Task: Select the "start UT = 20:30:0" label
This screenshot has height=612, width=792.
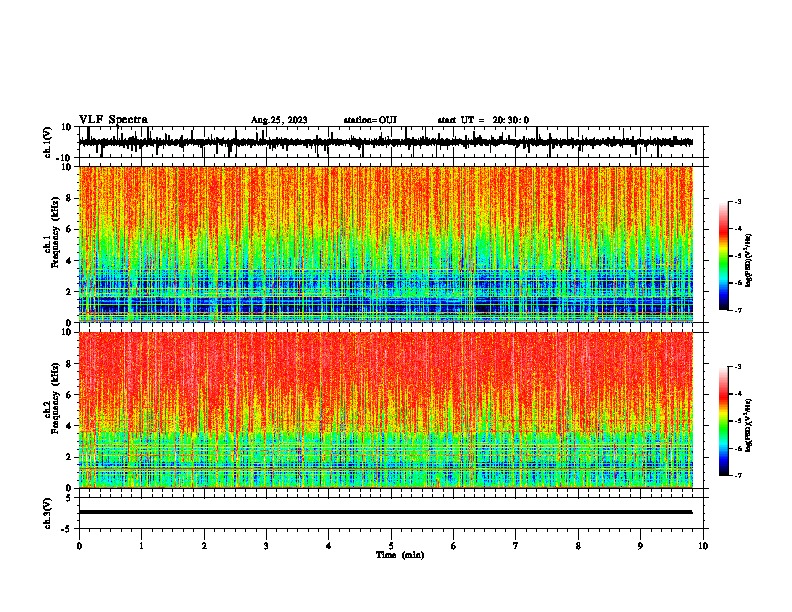Action: point(483,120)
